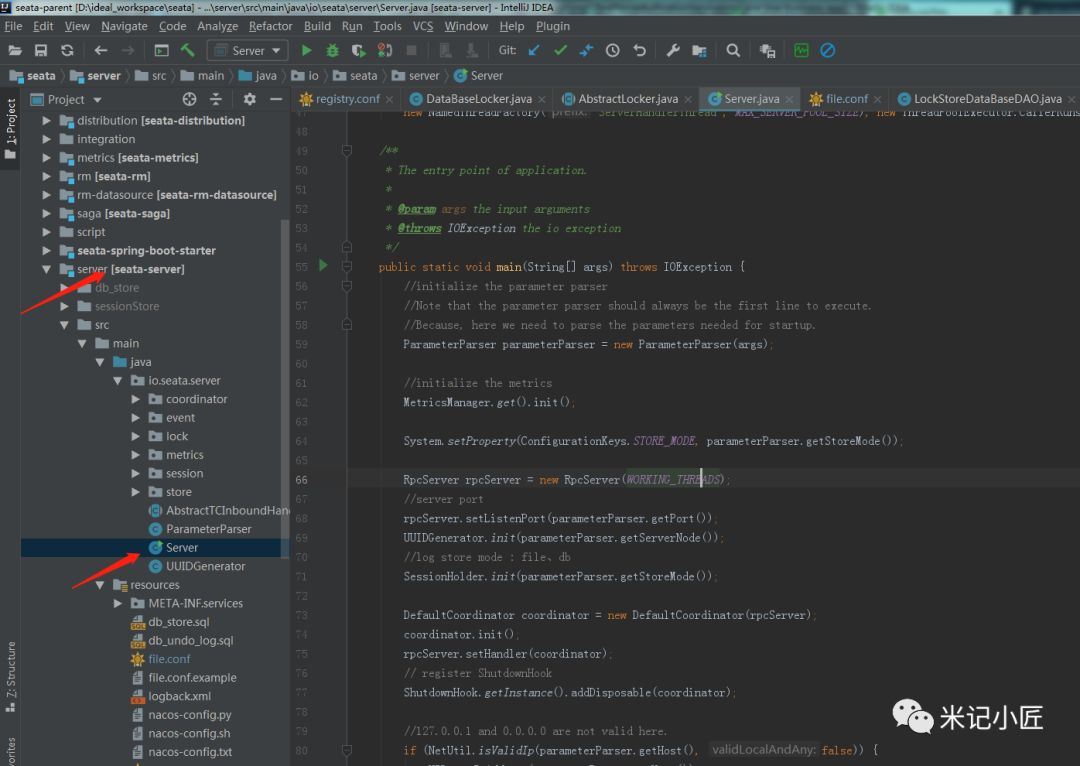Open Settings with the wrench icon

tap(673, 50)
